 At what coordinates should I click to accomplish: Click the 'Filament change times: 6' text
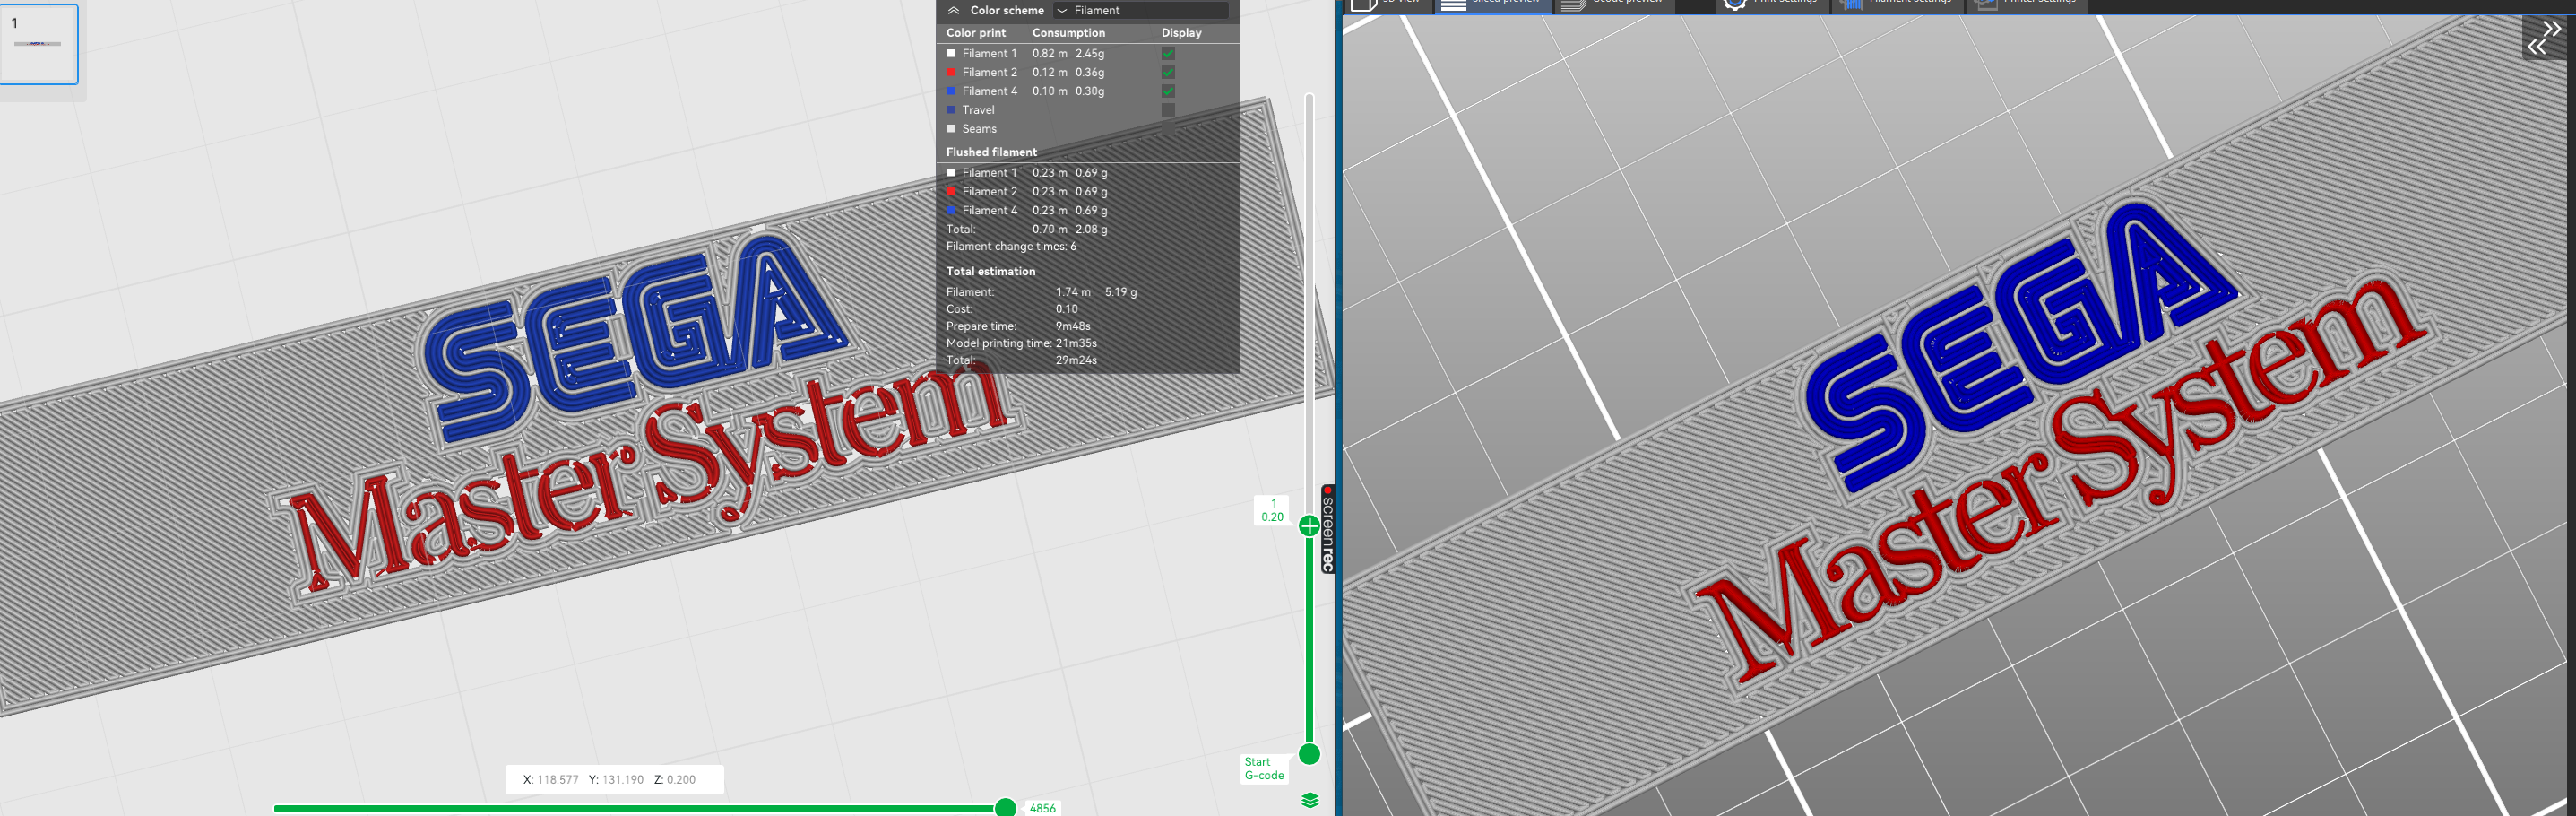click(x=1011, y=247)
